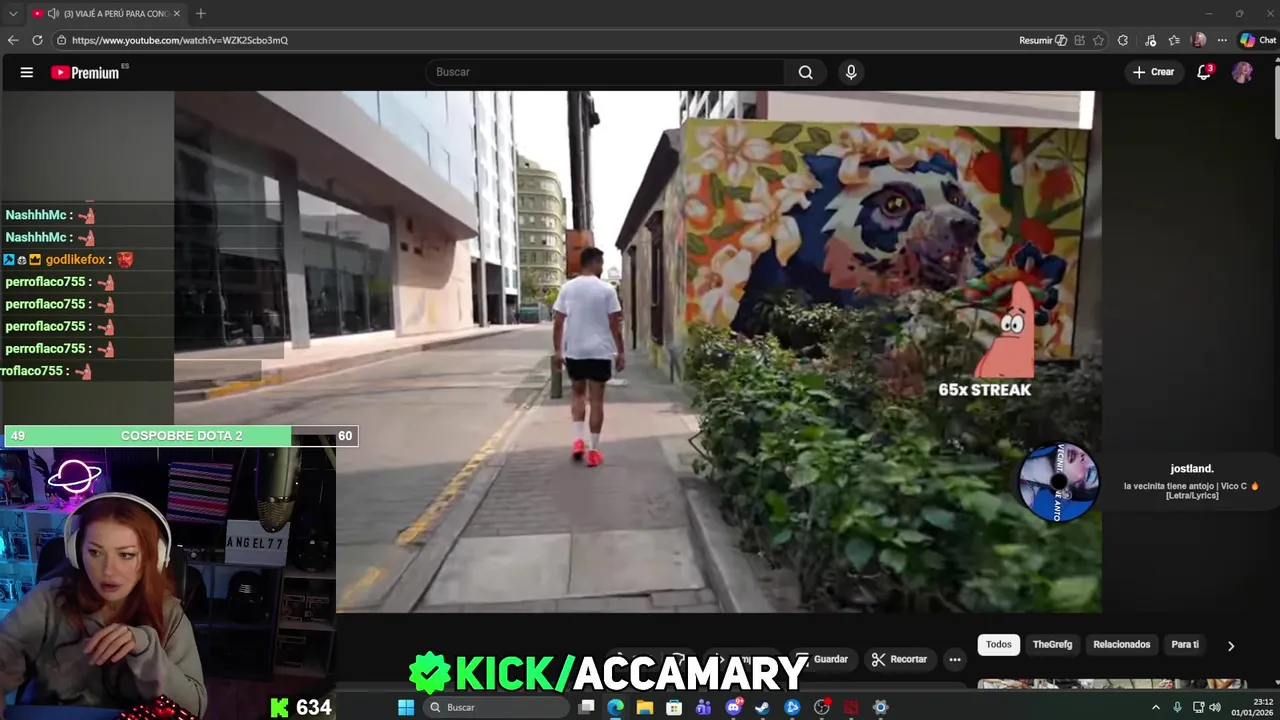Screen dimensions: 1280x720
Task: Select the TheGrefg filter chip
Action: pyautogui.click(x=1052, y=644)
